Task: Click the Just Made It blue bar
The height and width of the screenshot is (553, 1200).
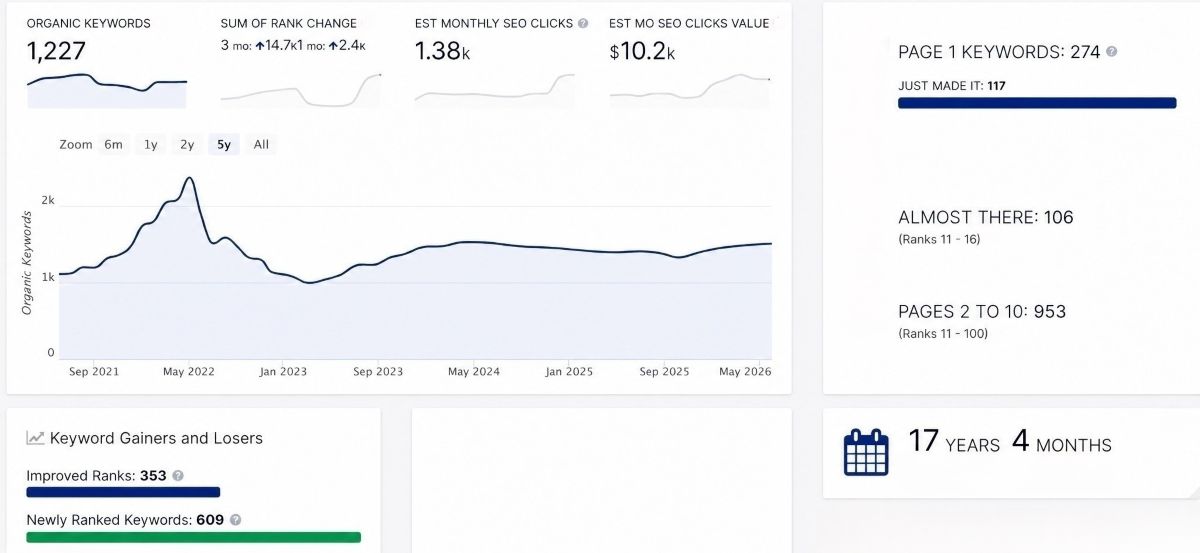Action: pyautogui.click(x=1037, y=103)
